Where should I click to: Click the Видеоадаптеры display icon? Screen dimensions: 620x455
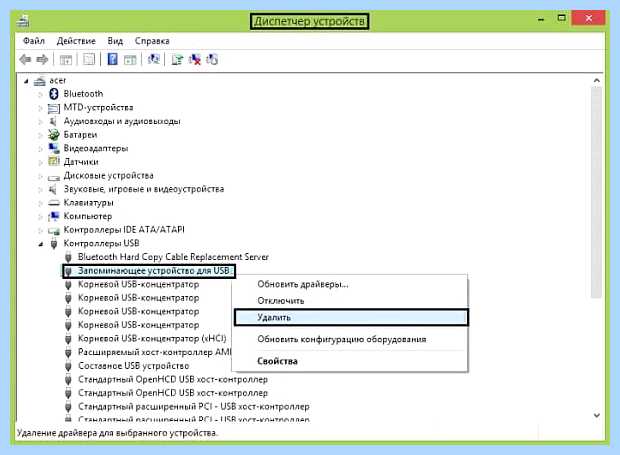[54, 148]
